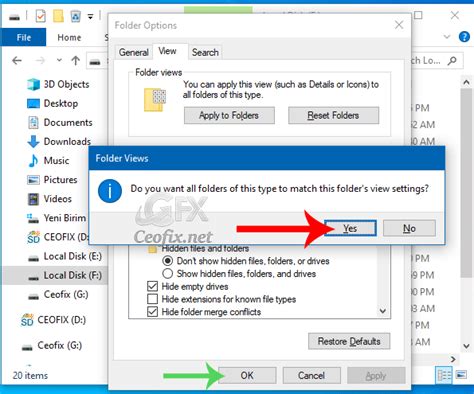
Task: Open the recent locations dropdown arrow
Action: tap(59, 60)
